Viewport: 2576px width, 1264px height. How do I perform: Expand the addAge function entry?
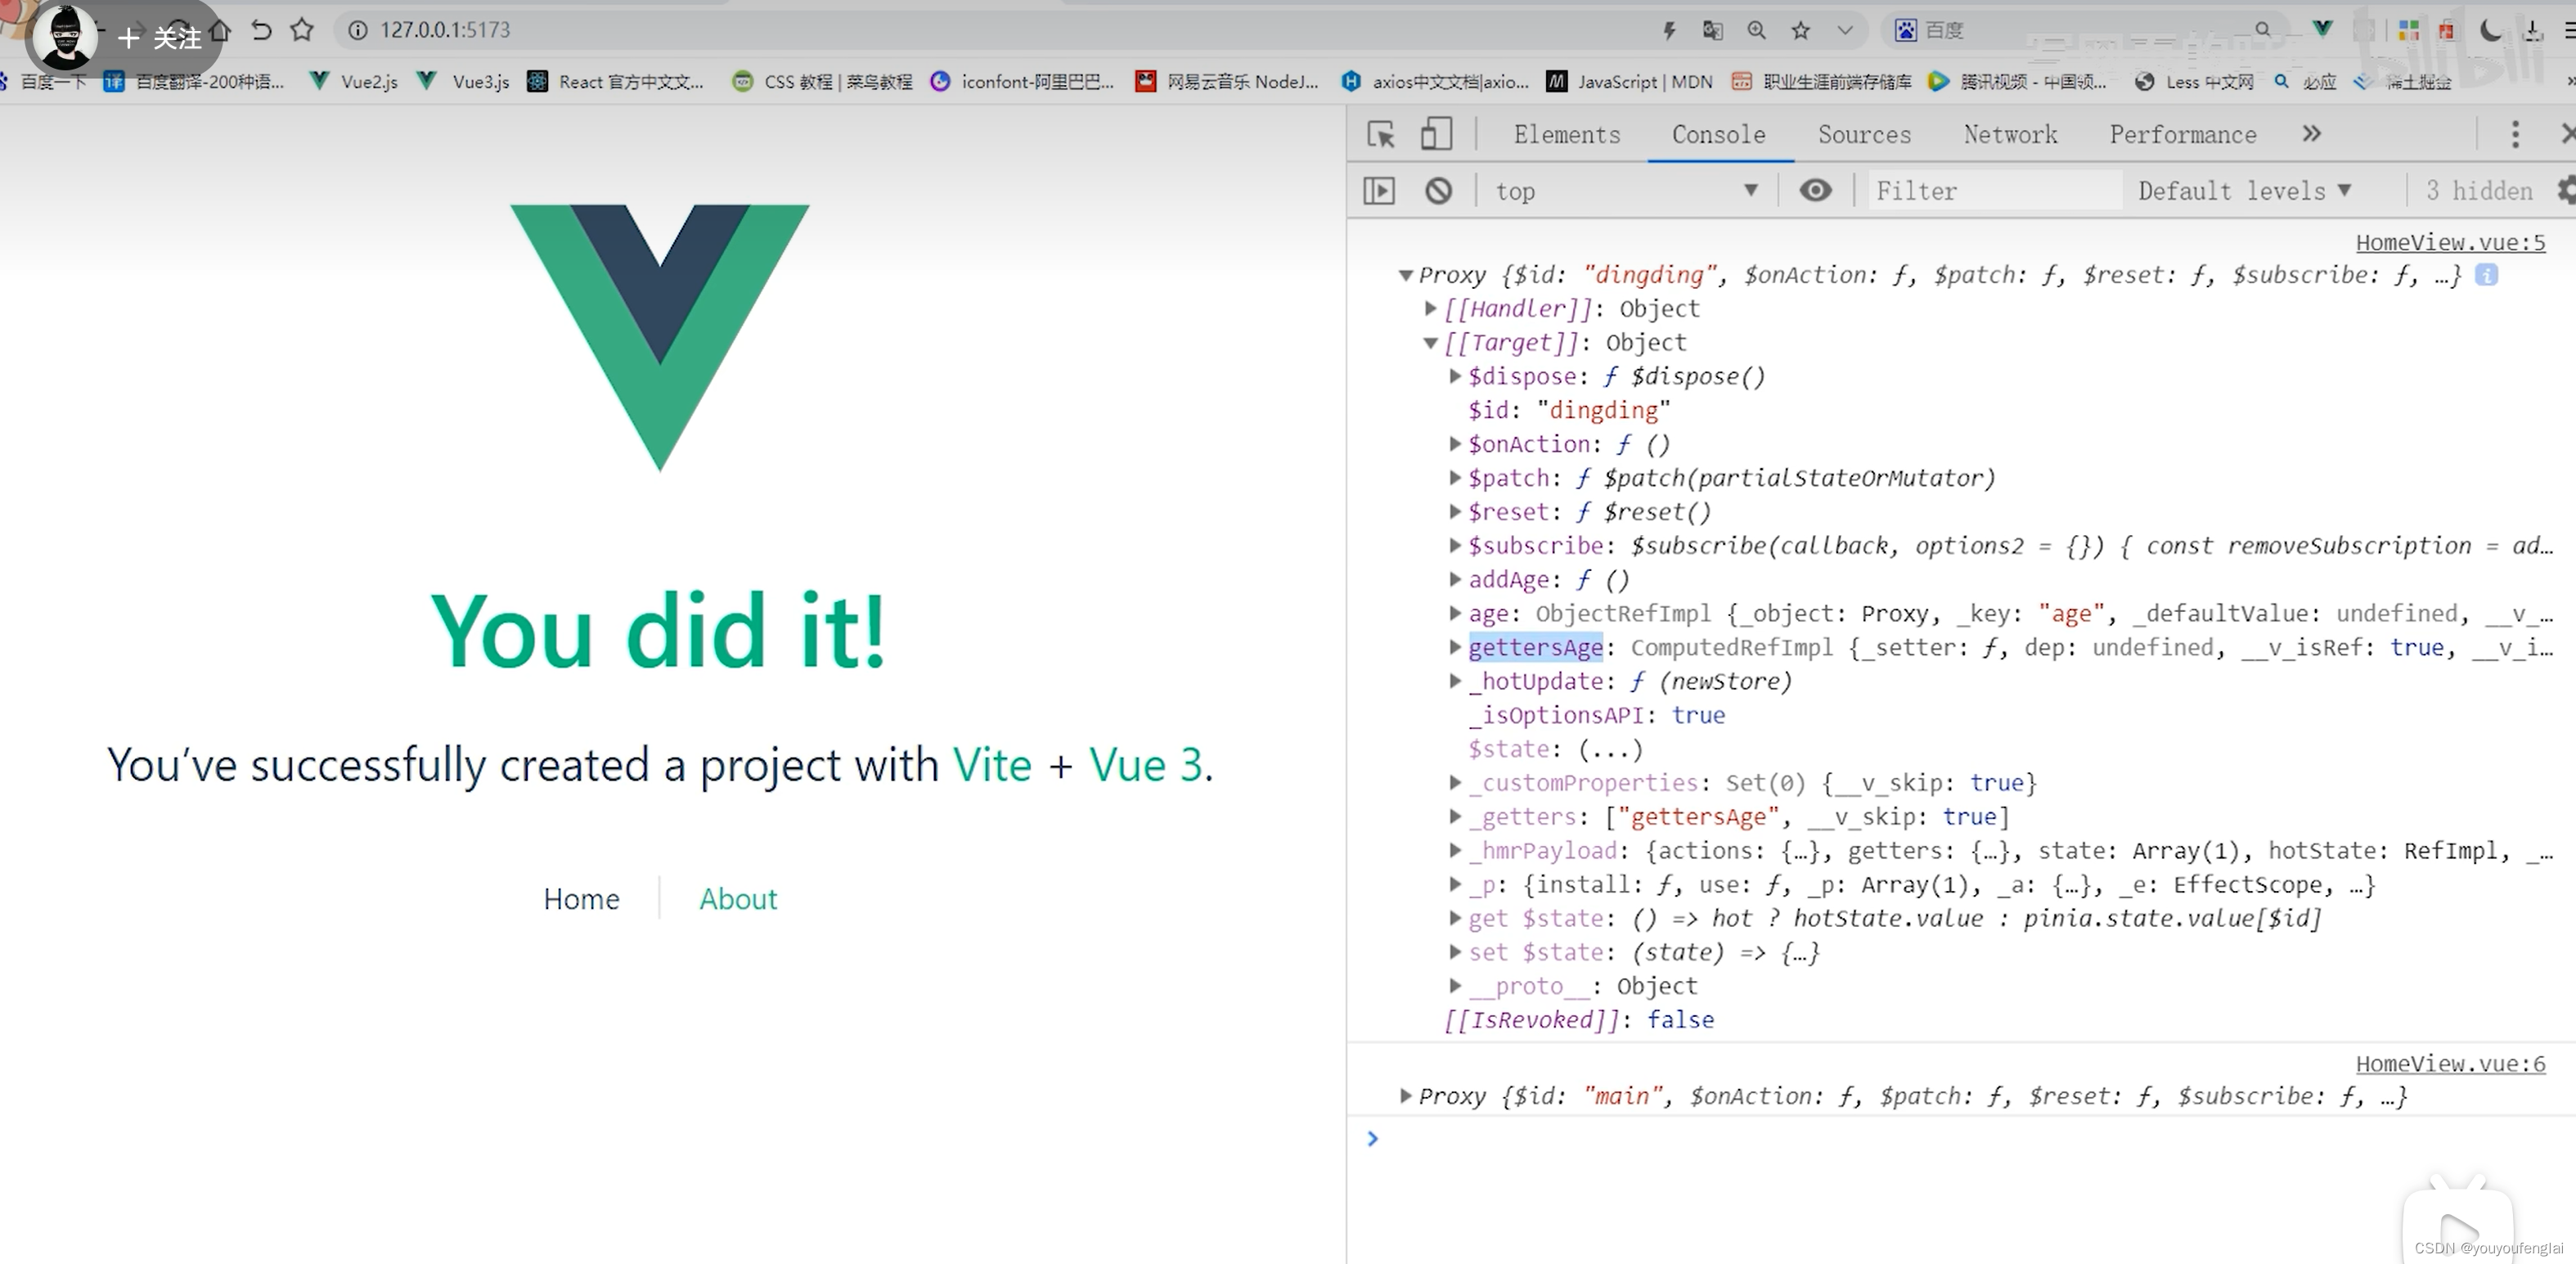(x=1456, y=579)
